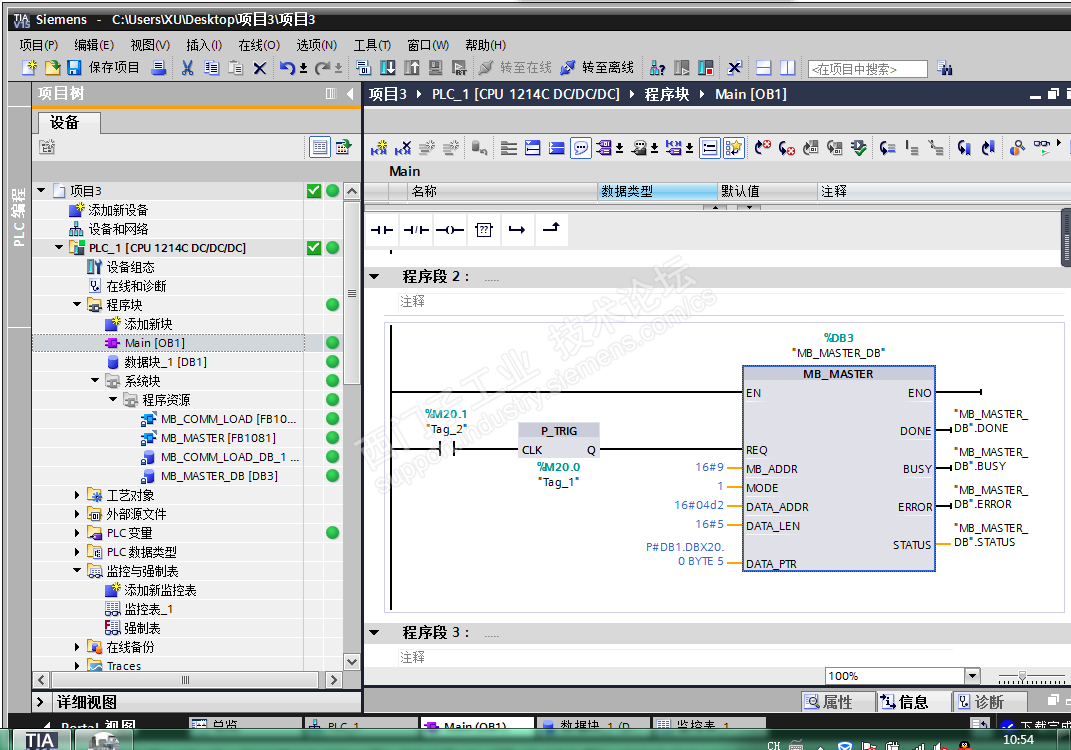Collapse the 项目树 panel arrow
Viewport: 1071px width, 750px height.
coord(350,94)
